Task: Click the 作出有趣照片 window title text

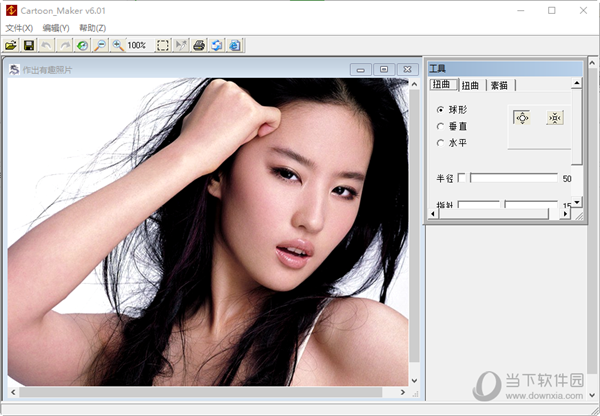Action: point(47,70)
